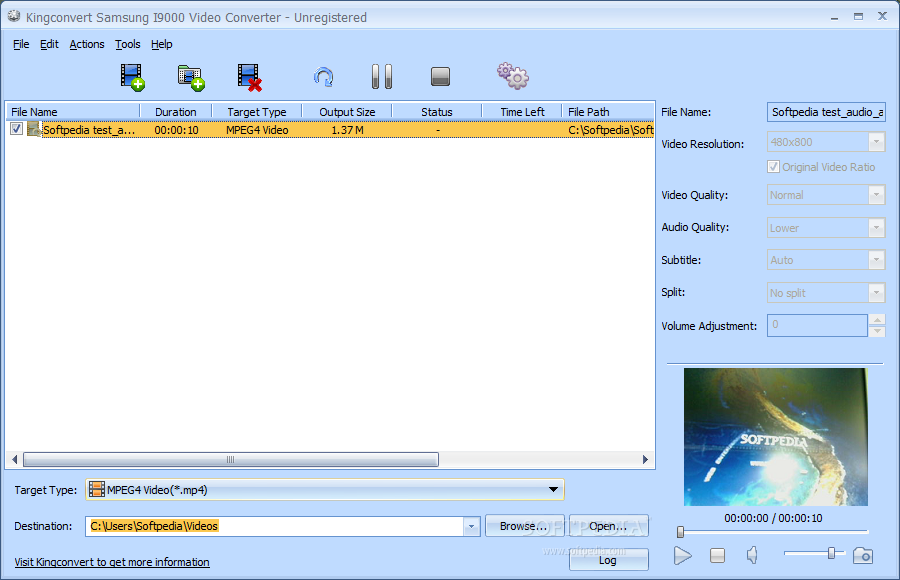900x580 pixels.
Task: Open the Destination path dropdown arrow
Action: point(471,526)
